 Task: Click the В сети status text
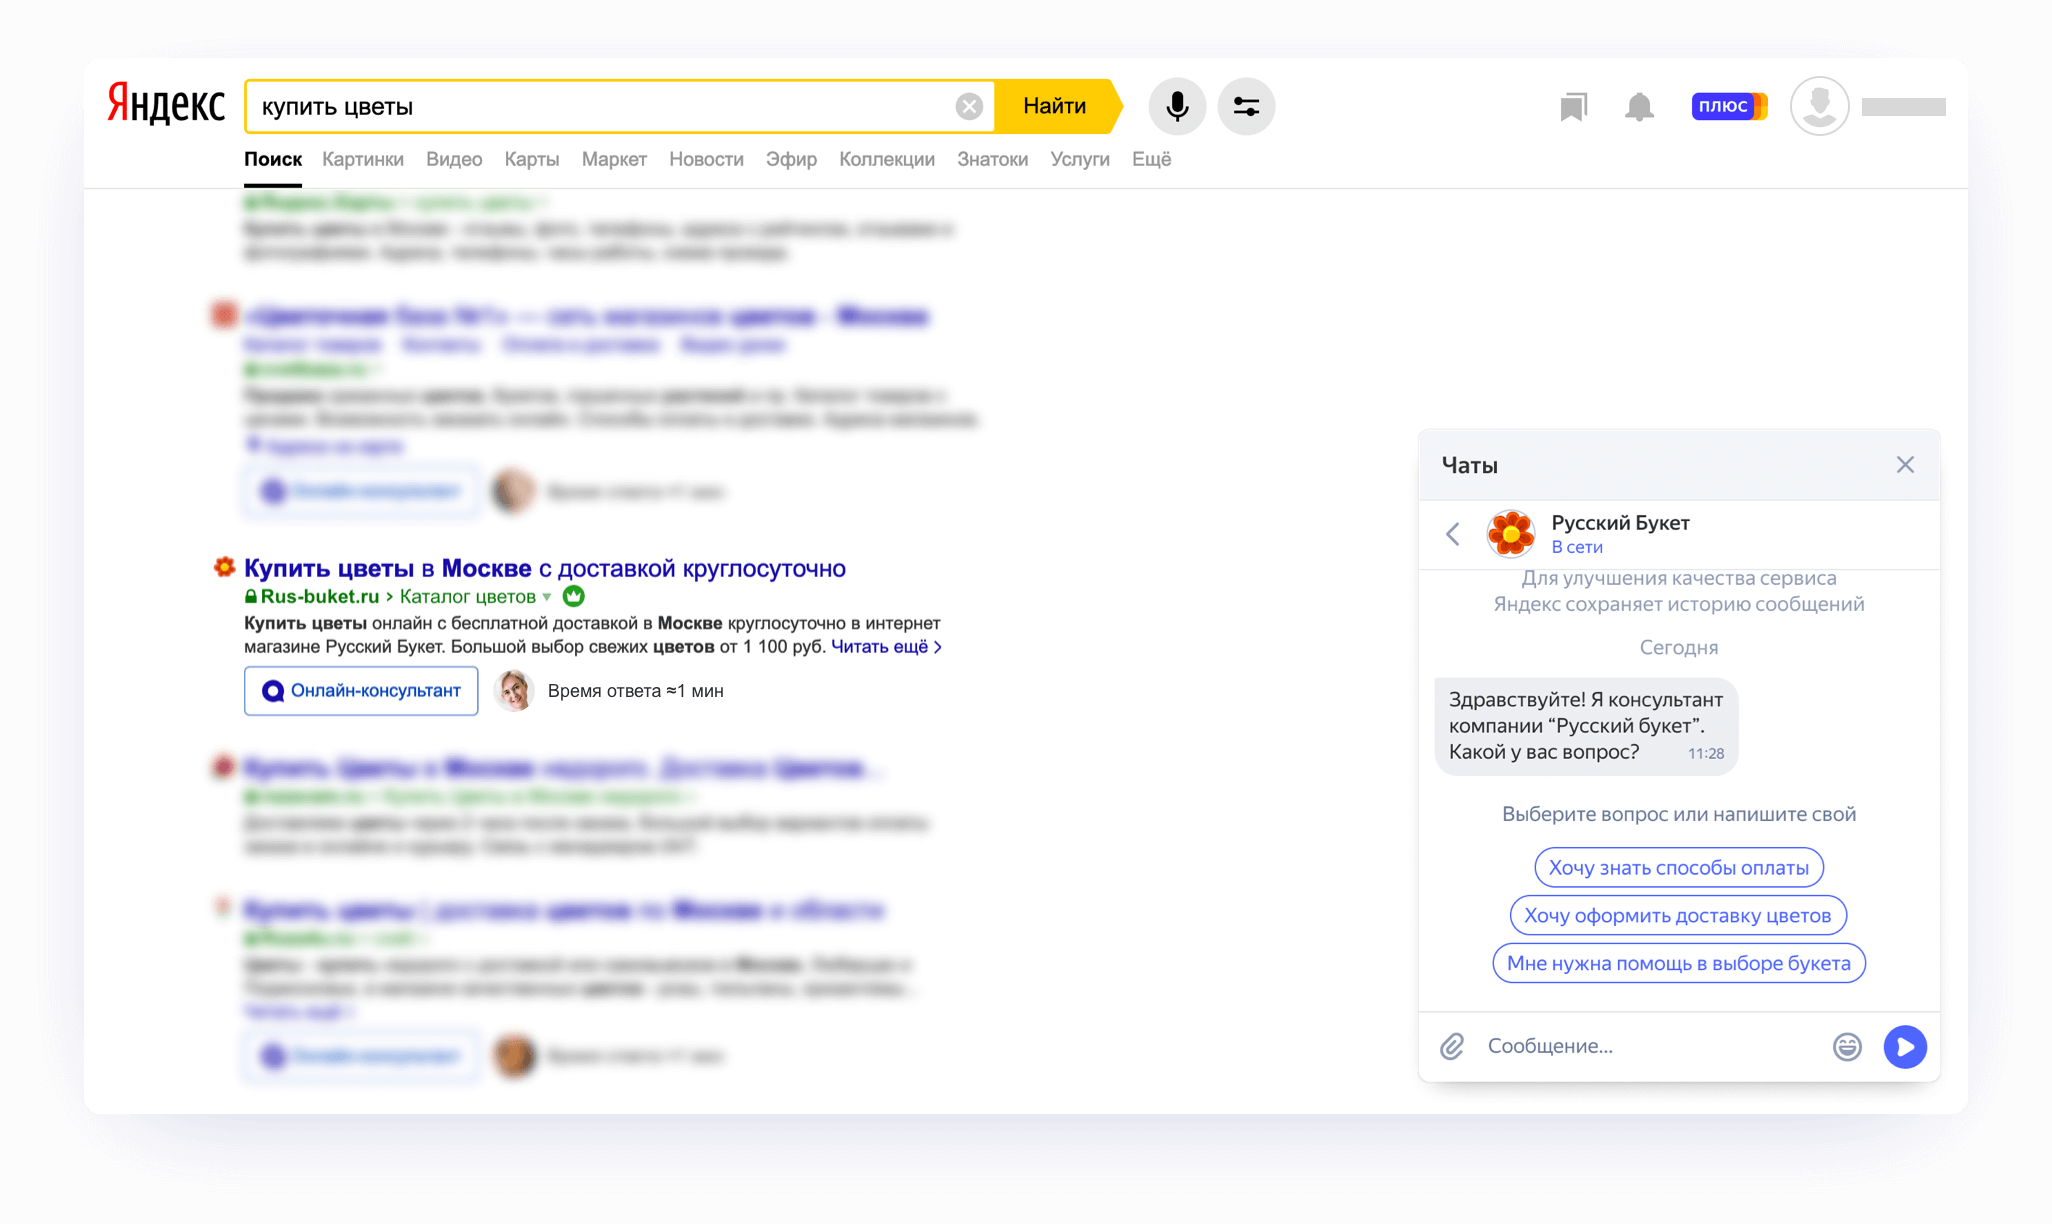pyautogui.click(x=1577, y=548)
